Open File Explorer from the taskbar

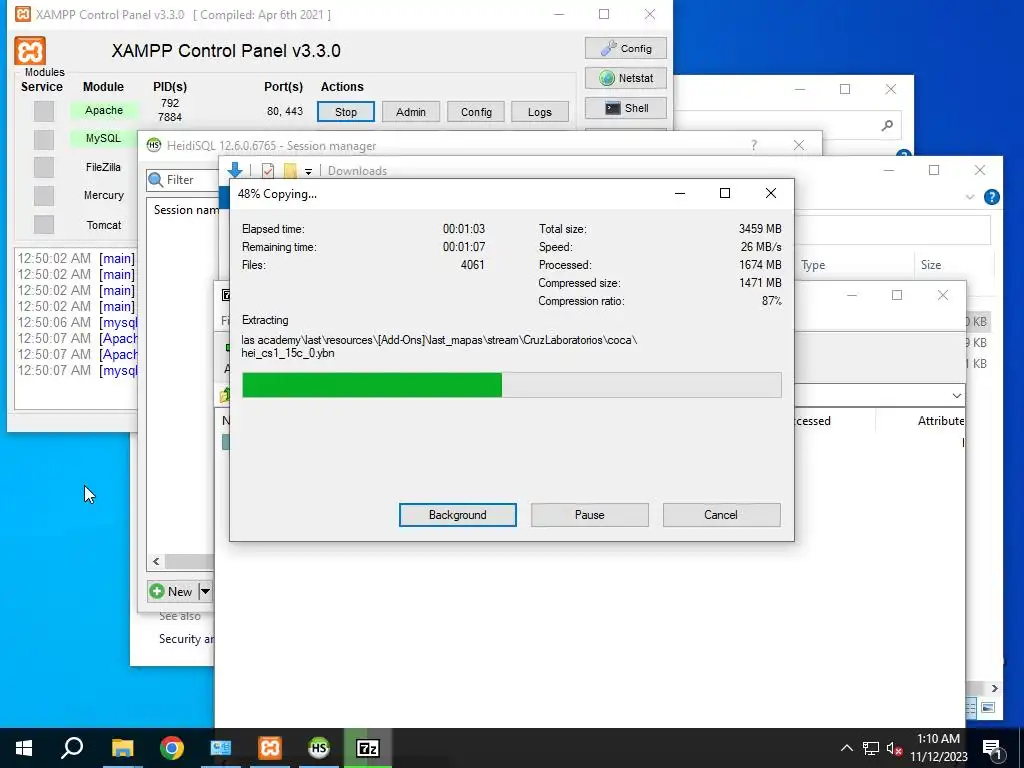(122, 748)
